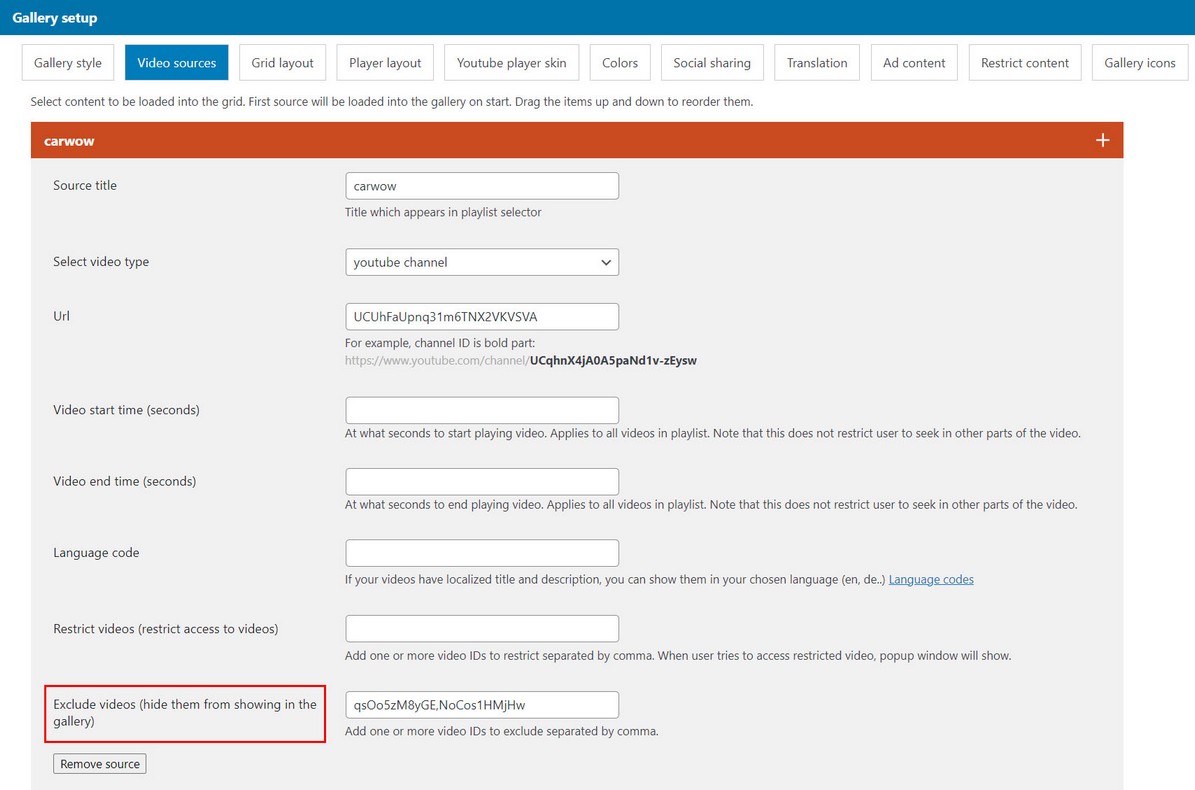
Task: Open the Translation tab
Action: [817, 62]
